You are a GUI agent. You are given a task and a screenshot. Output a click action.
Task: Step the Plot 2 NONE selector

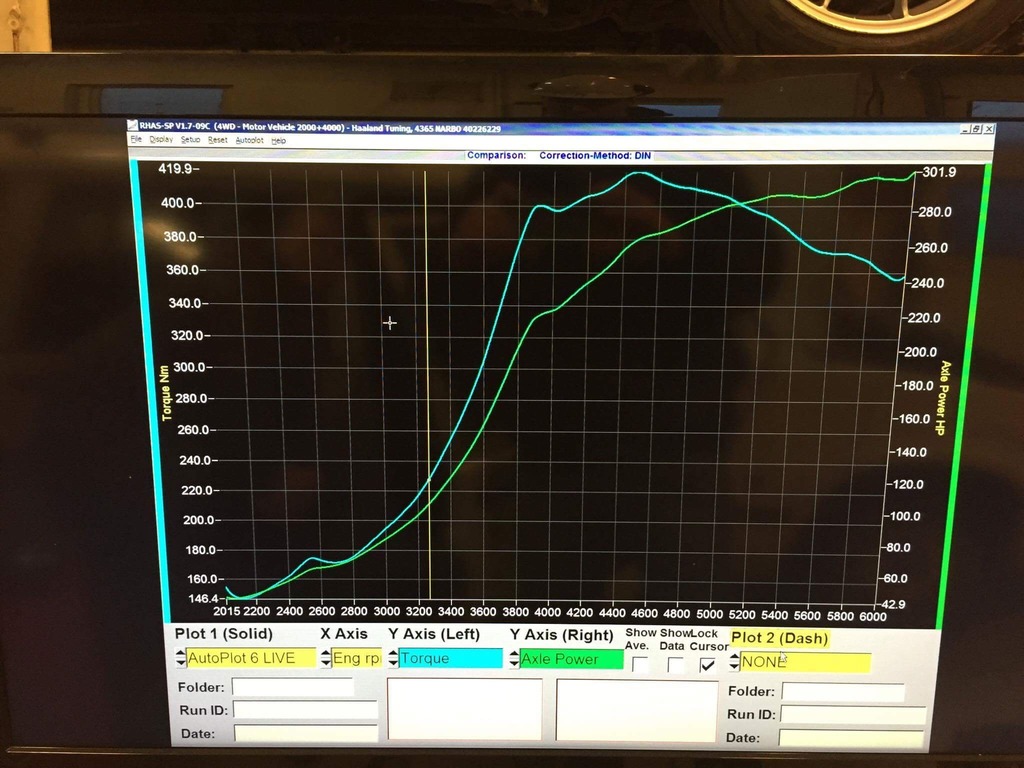tap(735, 662)
